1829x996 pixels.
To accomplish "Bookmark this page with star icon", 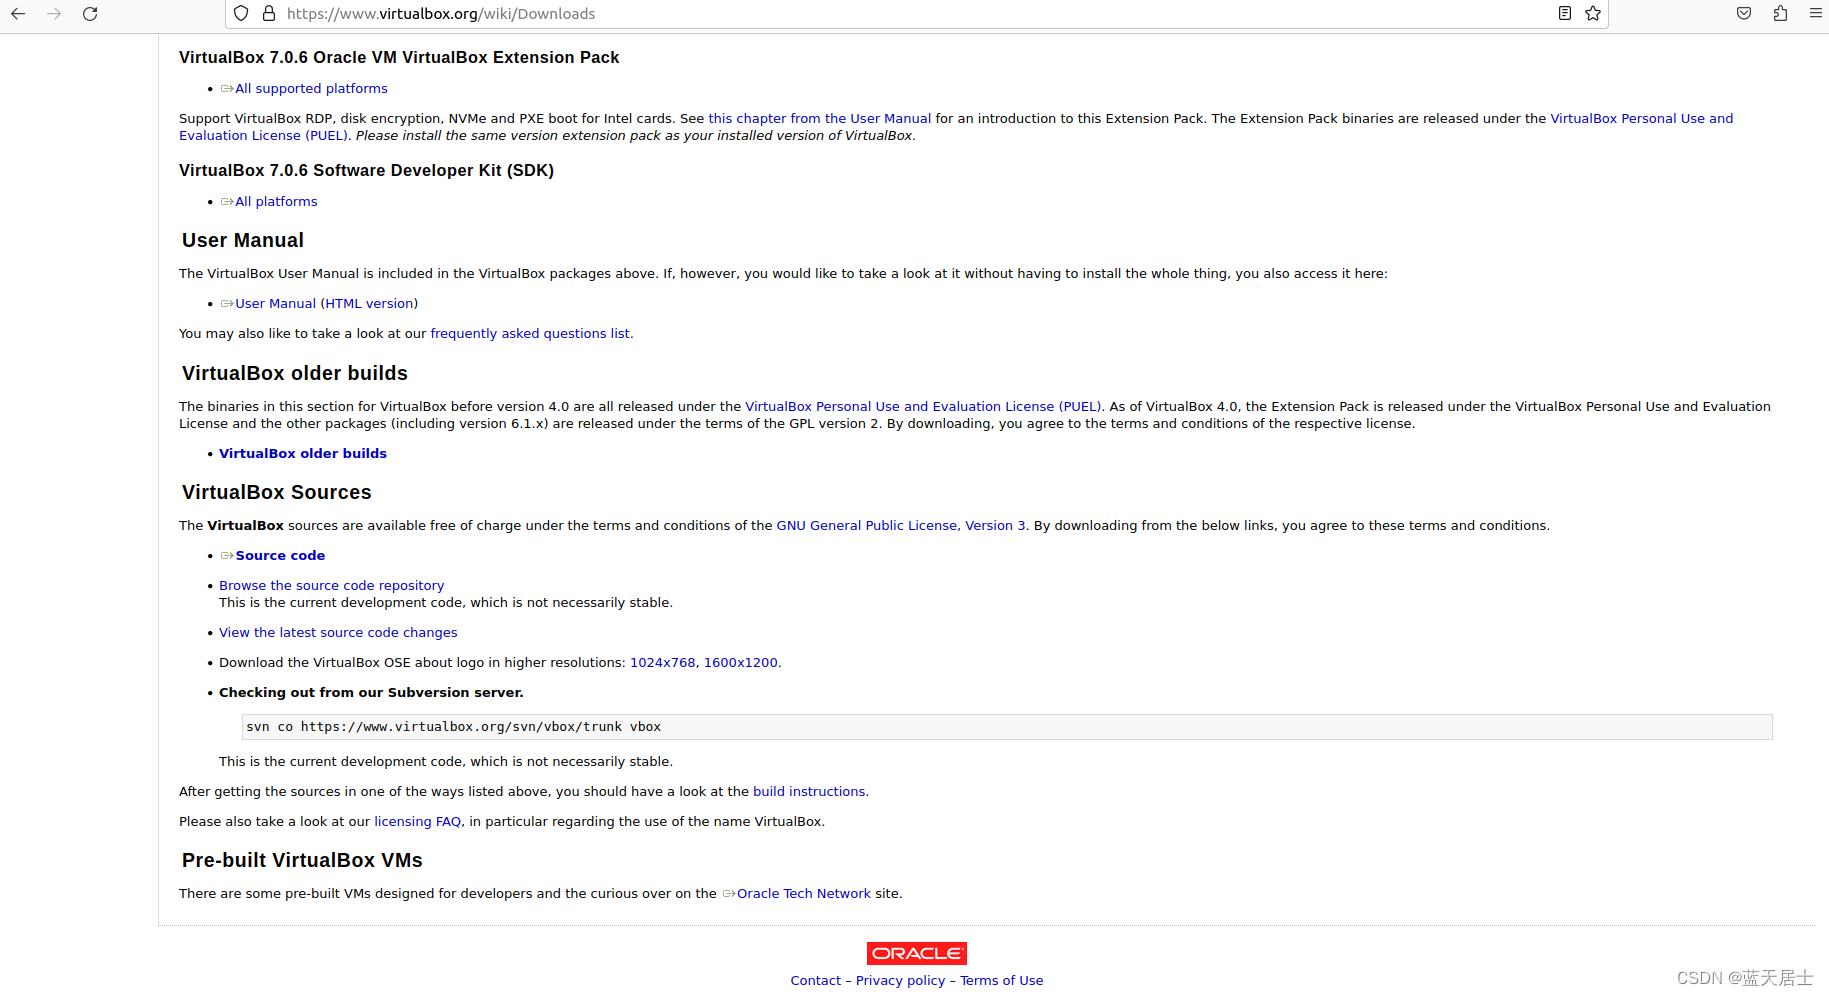I will (1593, 13).
